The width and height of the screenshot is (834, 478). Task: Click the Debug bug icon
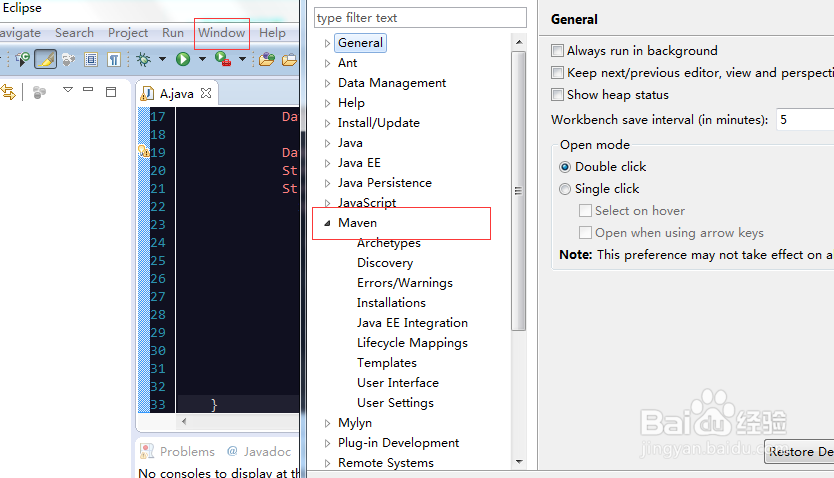tap(143, 59)
